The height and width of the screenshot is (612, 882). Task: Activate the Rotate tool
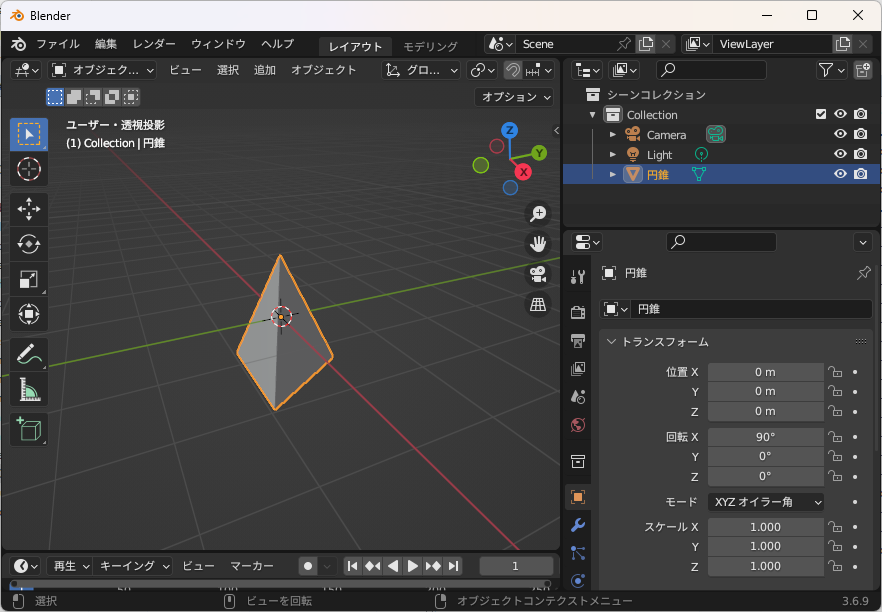[29, 244]
